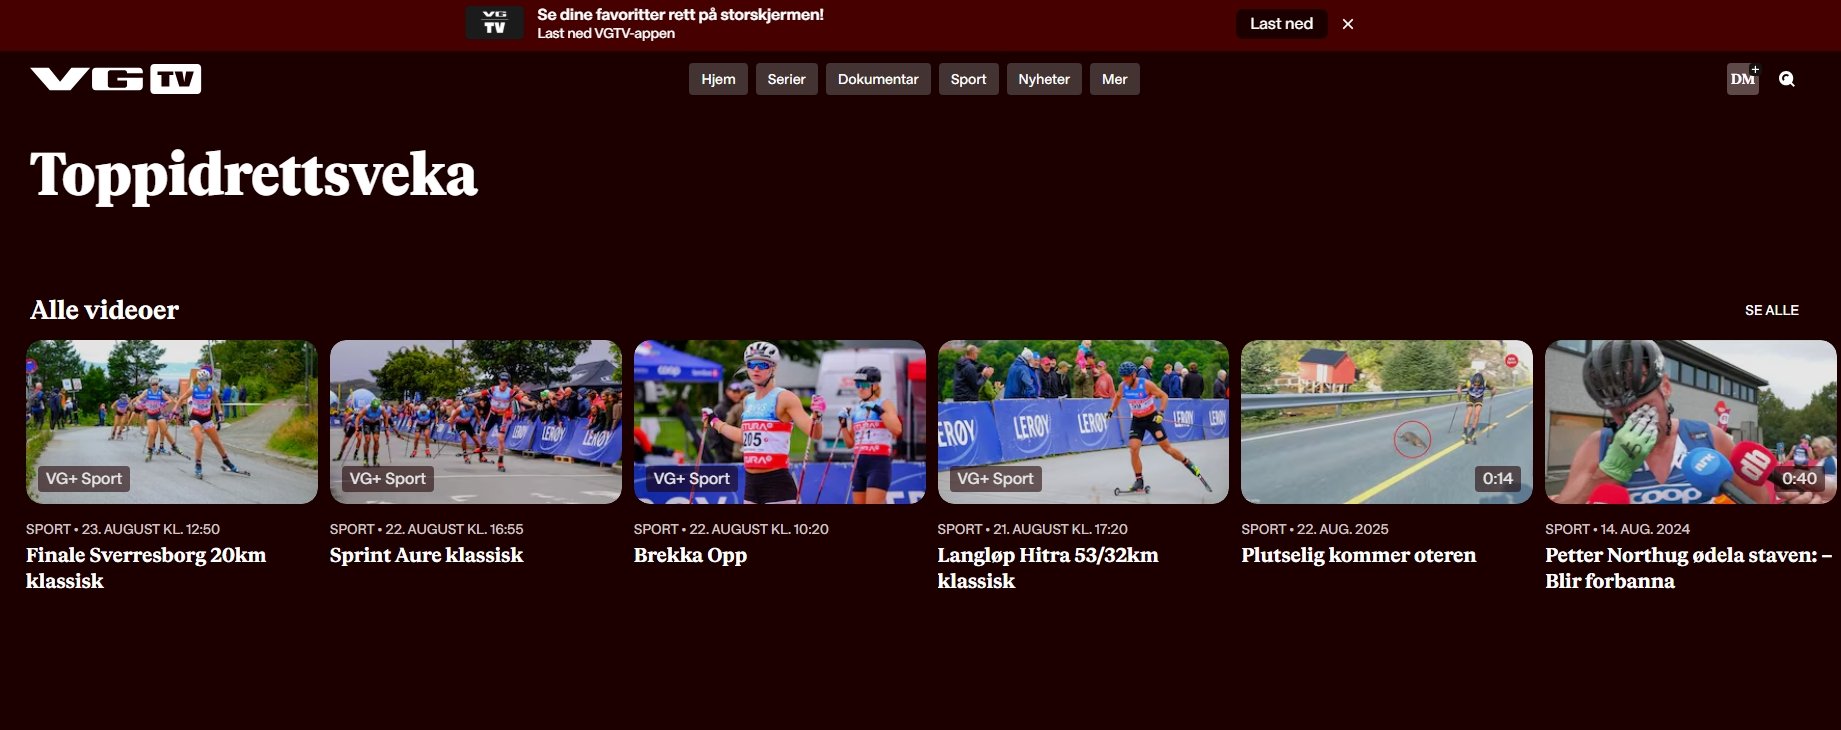This screenshot has width=1841, height=730.
Task: Click the title Langløp Hitra 53/32km klassisk
Action: [1048, 568]
